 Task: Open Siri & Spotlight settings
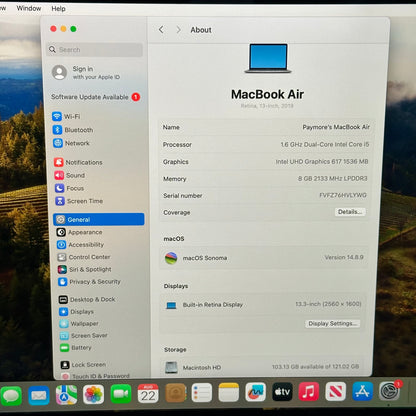[85, 269]
